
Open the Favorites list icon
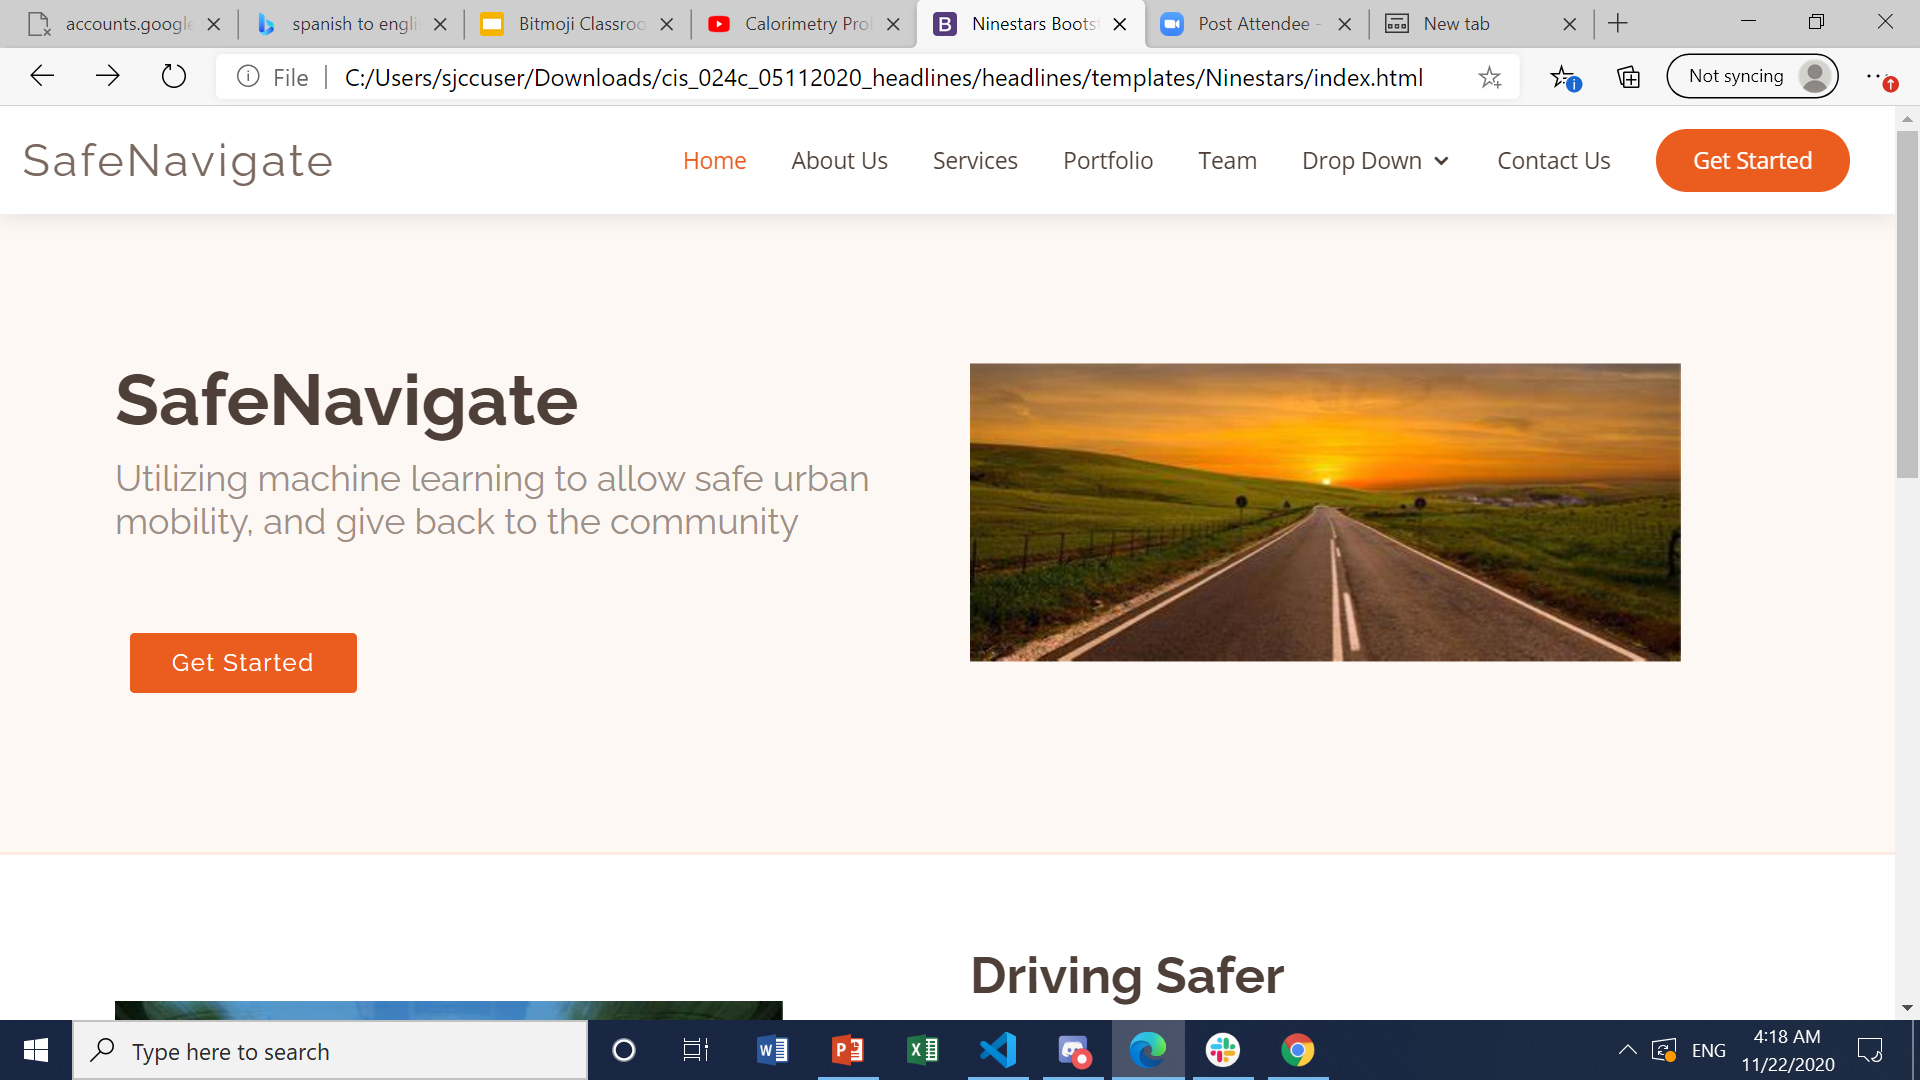1564,77
